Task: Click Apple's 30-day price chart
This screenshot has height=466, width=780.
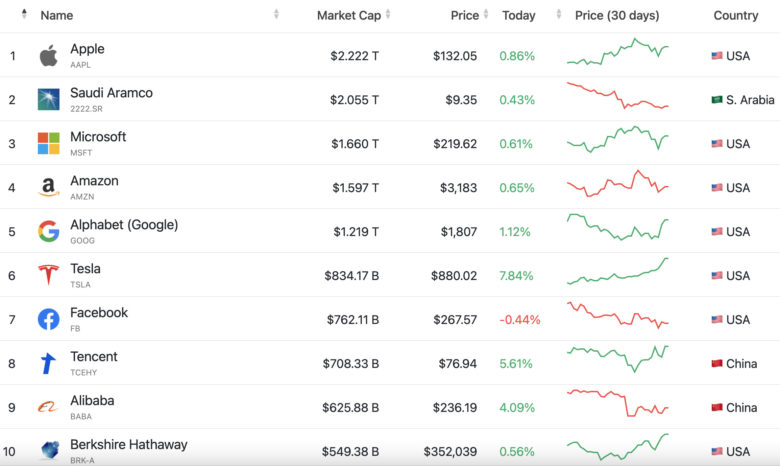Action: (x=617, y=52)
